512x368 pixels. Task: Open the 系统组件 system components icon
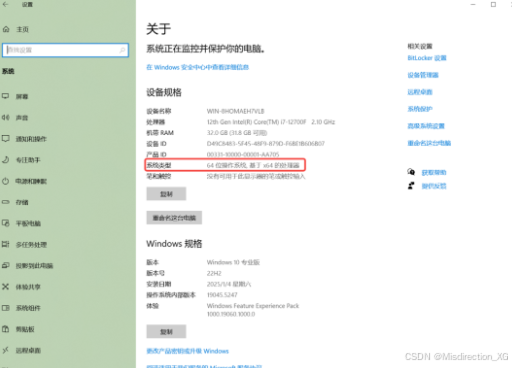[x=6, y=308]
